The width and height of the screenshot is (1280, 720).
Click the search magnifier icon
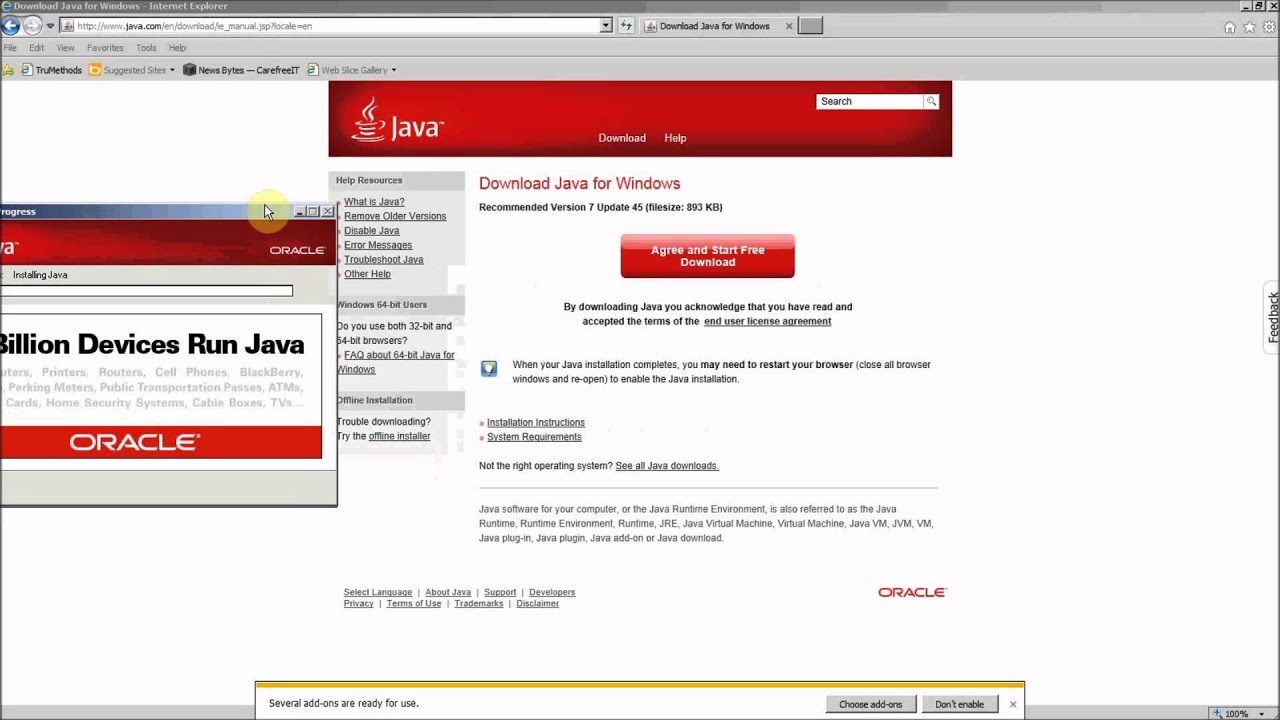pyautogui.click(x=931, y=101)
